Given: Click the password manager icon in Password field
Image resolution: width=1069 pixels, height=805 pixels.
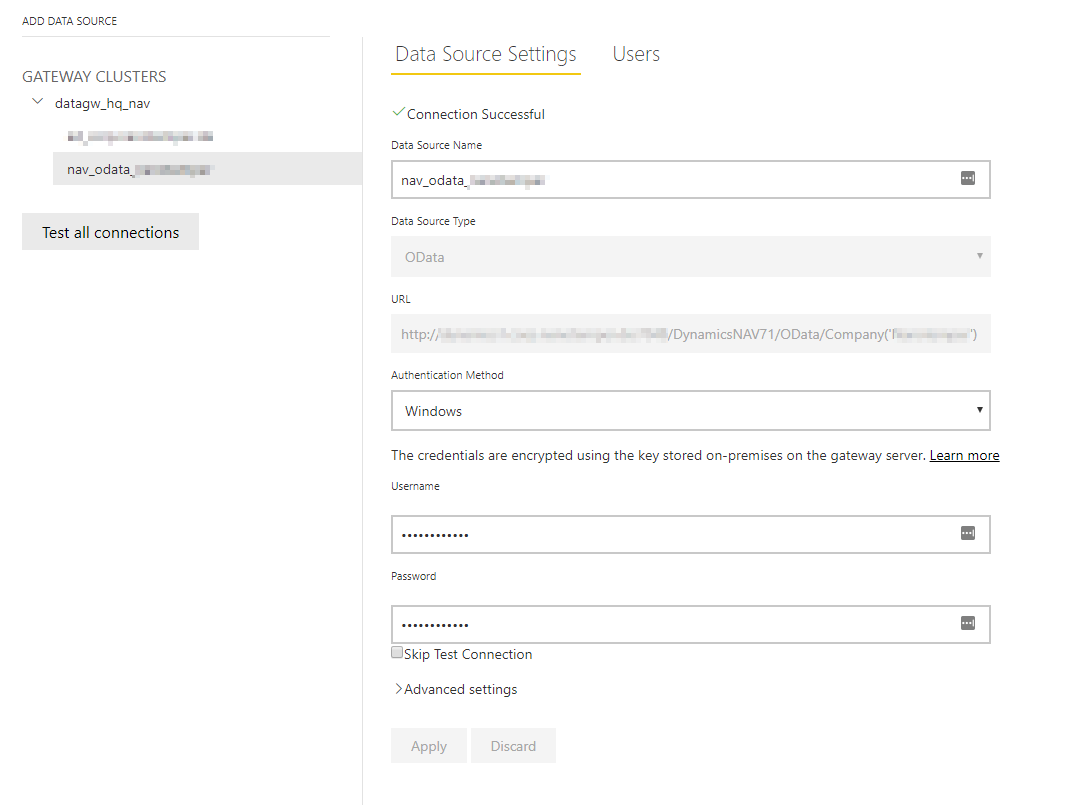Looking at the screenshot, I should click(967, 623).
